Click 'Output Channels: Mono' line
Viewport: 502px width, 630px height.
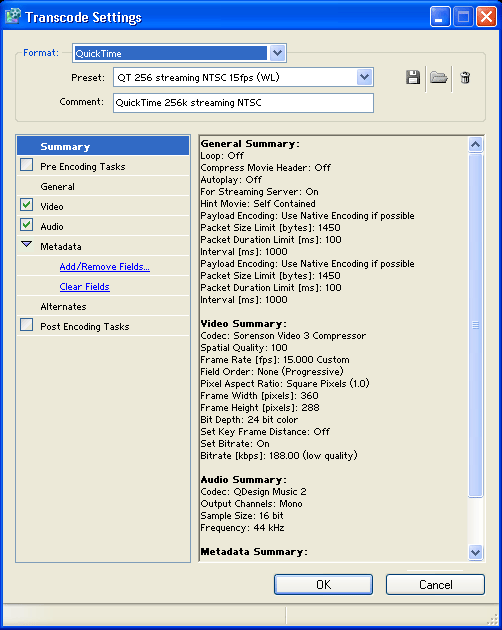pos(252,504)
